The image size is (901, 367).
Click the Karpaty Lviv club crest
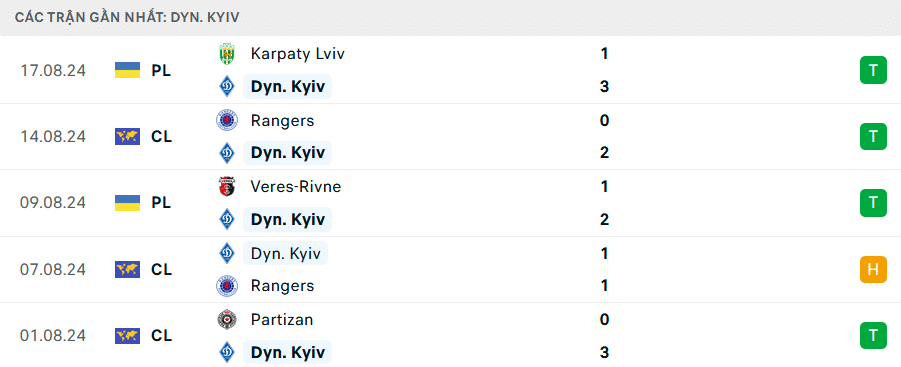pyautogui.click(x=227, y=54)
